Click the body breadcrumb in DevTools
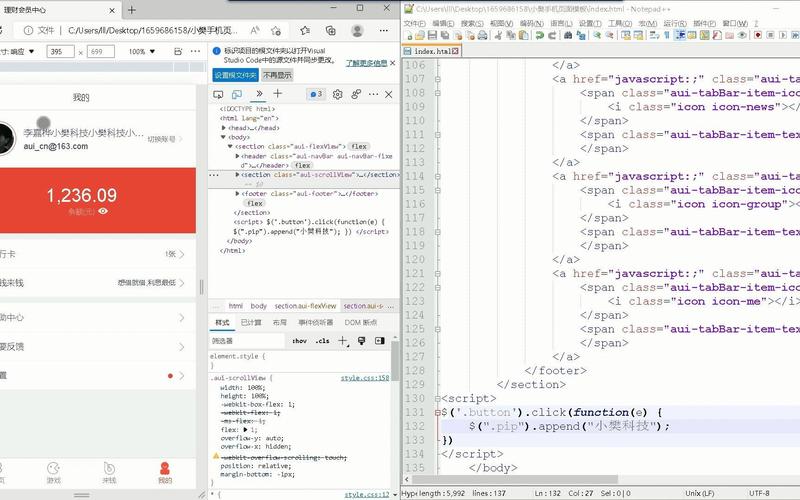 tap(259, 306)
